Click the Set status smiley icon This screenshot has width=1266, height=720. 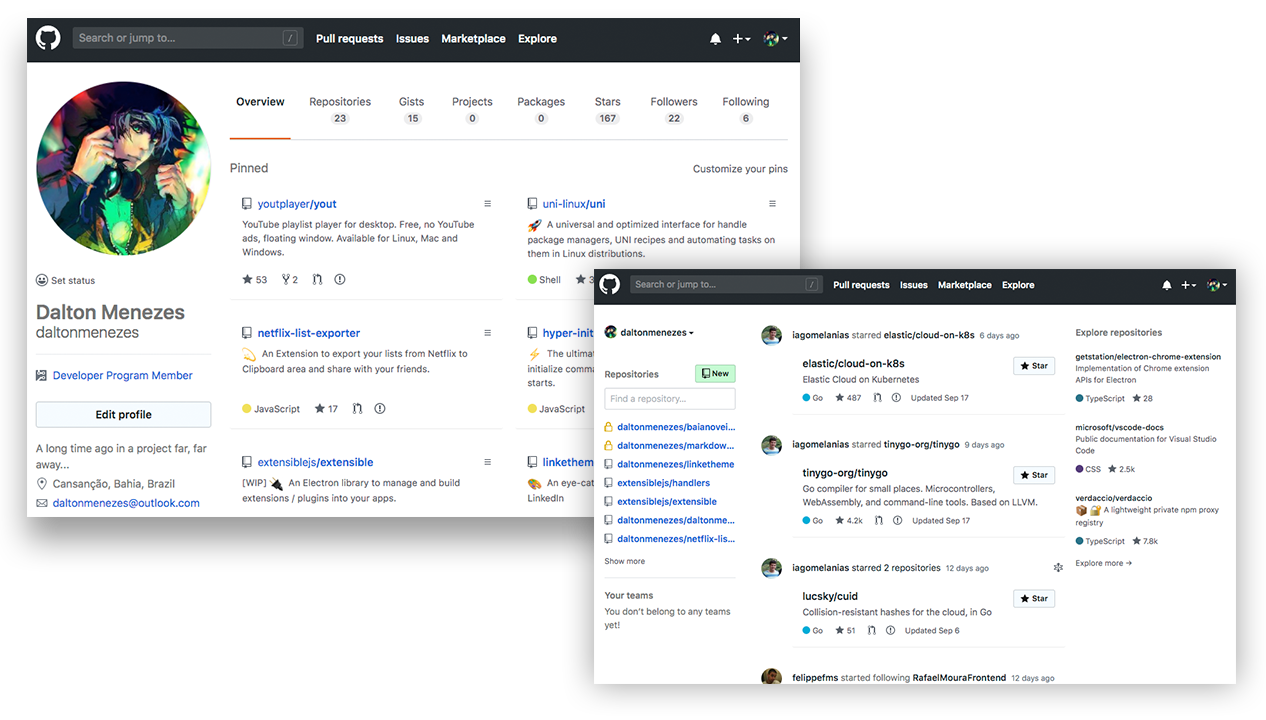point(42,280)
